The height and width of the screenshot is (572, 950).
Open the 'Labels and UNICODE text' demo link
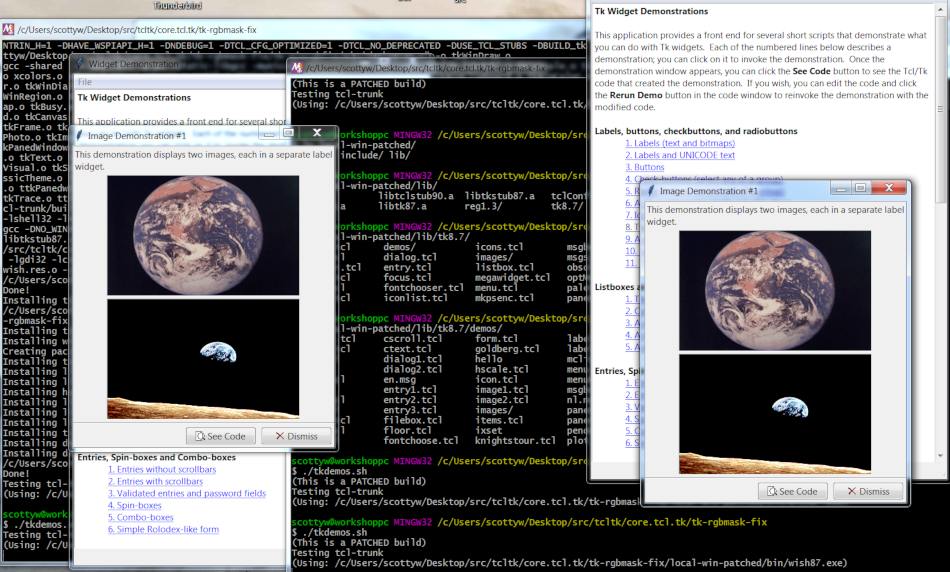(680, 155)
